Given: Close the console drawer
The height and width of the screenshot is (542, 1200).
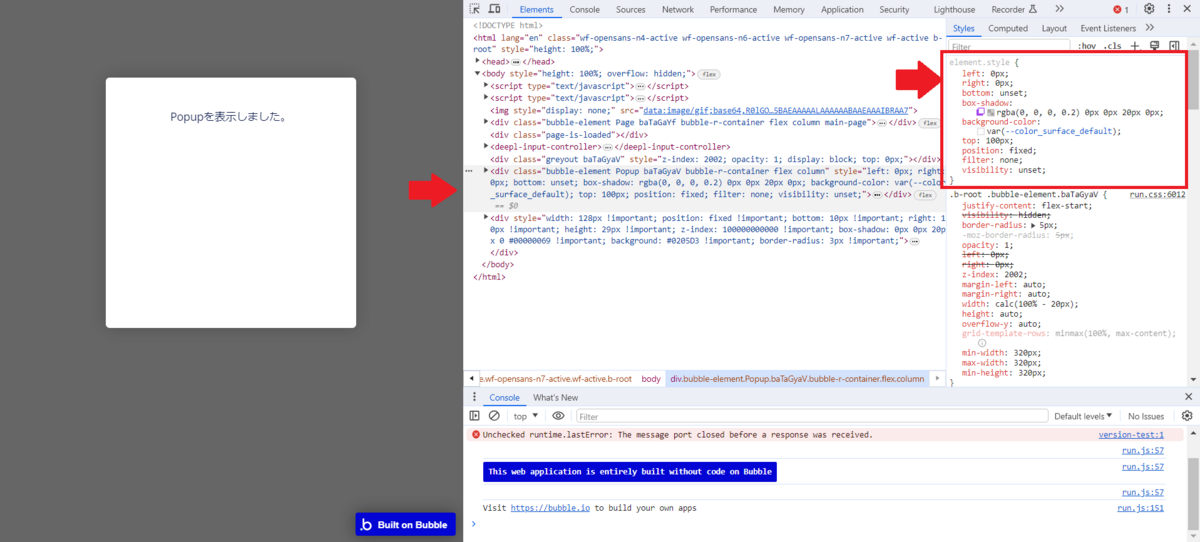Looking at the screenshot, I should click(x=1187, y=397).
